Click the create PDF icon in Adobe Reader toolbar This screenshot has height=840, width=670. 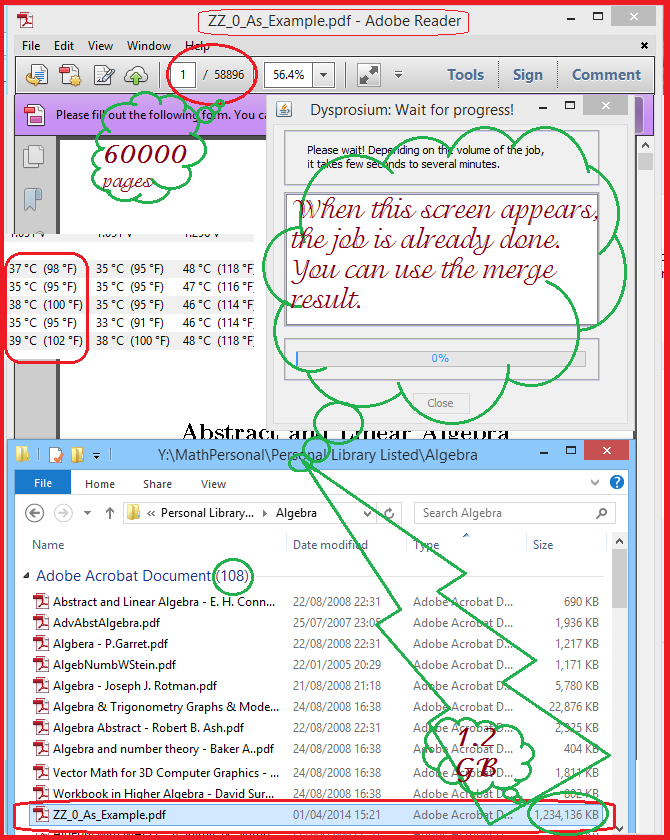(70, 74)
